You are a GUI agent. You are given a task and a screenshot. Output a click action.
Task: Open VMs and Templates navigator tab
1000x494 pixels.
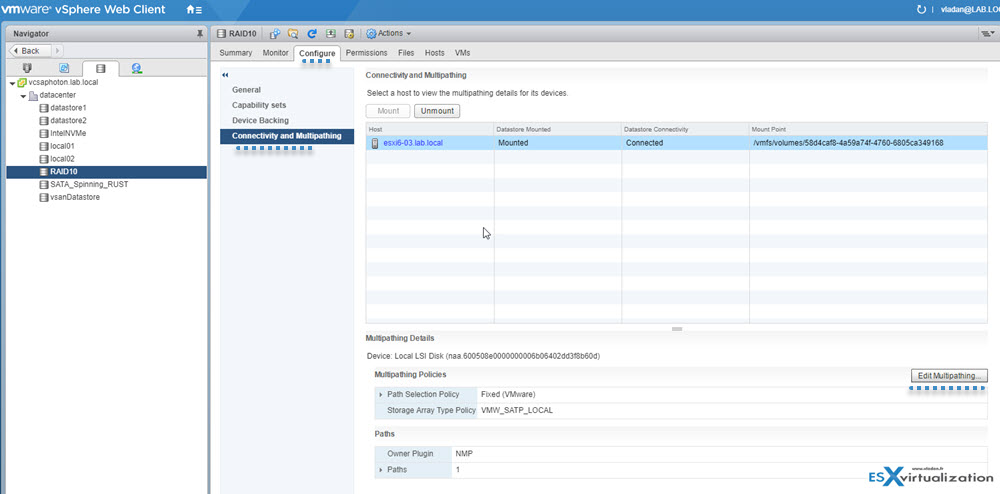point(64,68)
